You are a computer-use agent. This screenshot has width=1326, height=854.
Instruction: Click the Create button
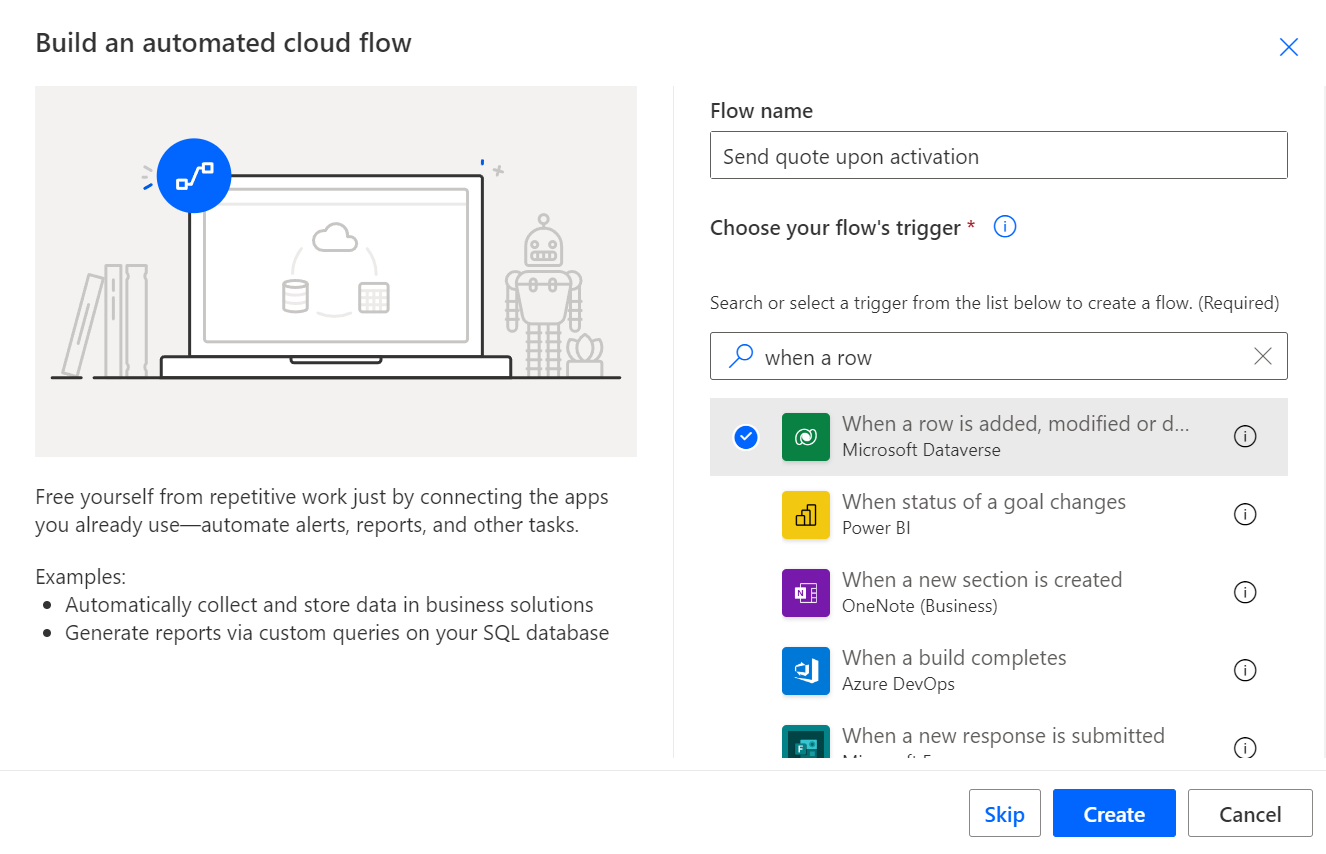pos(1114,813)
